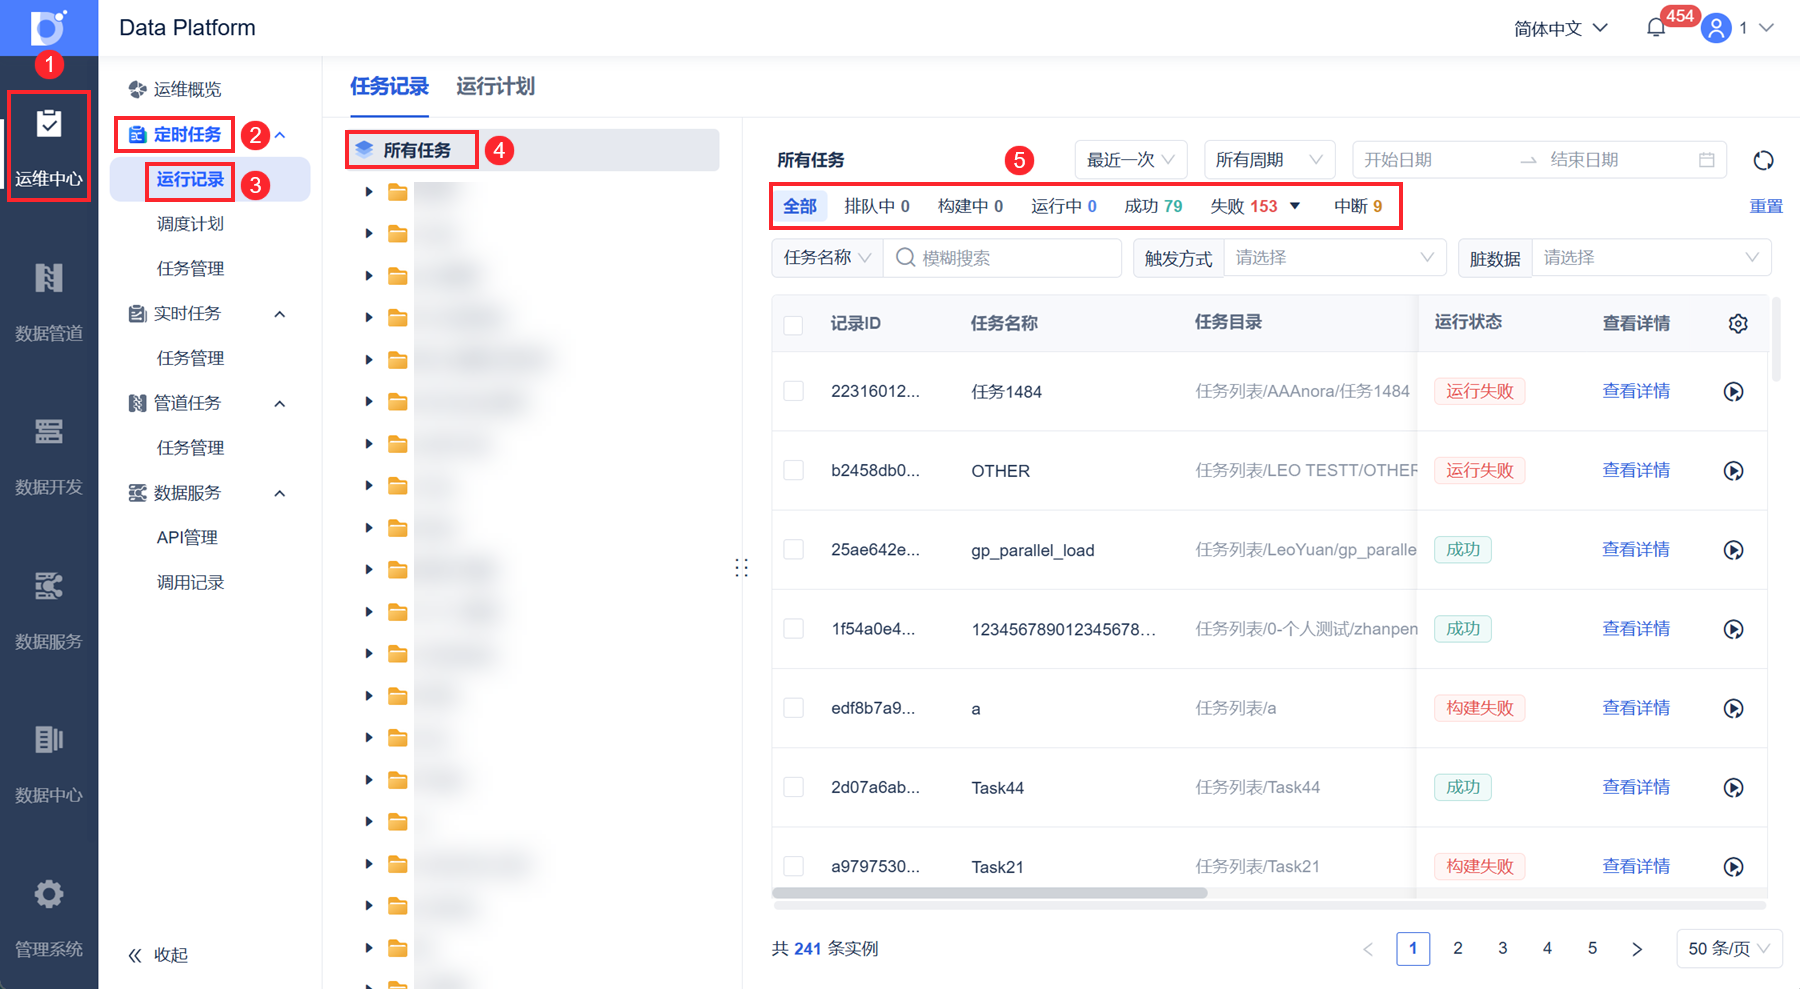
Task: Filter by 排队中 0 status
Action: (877, 206)
